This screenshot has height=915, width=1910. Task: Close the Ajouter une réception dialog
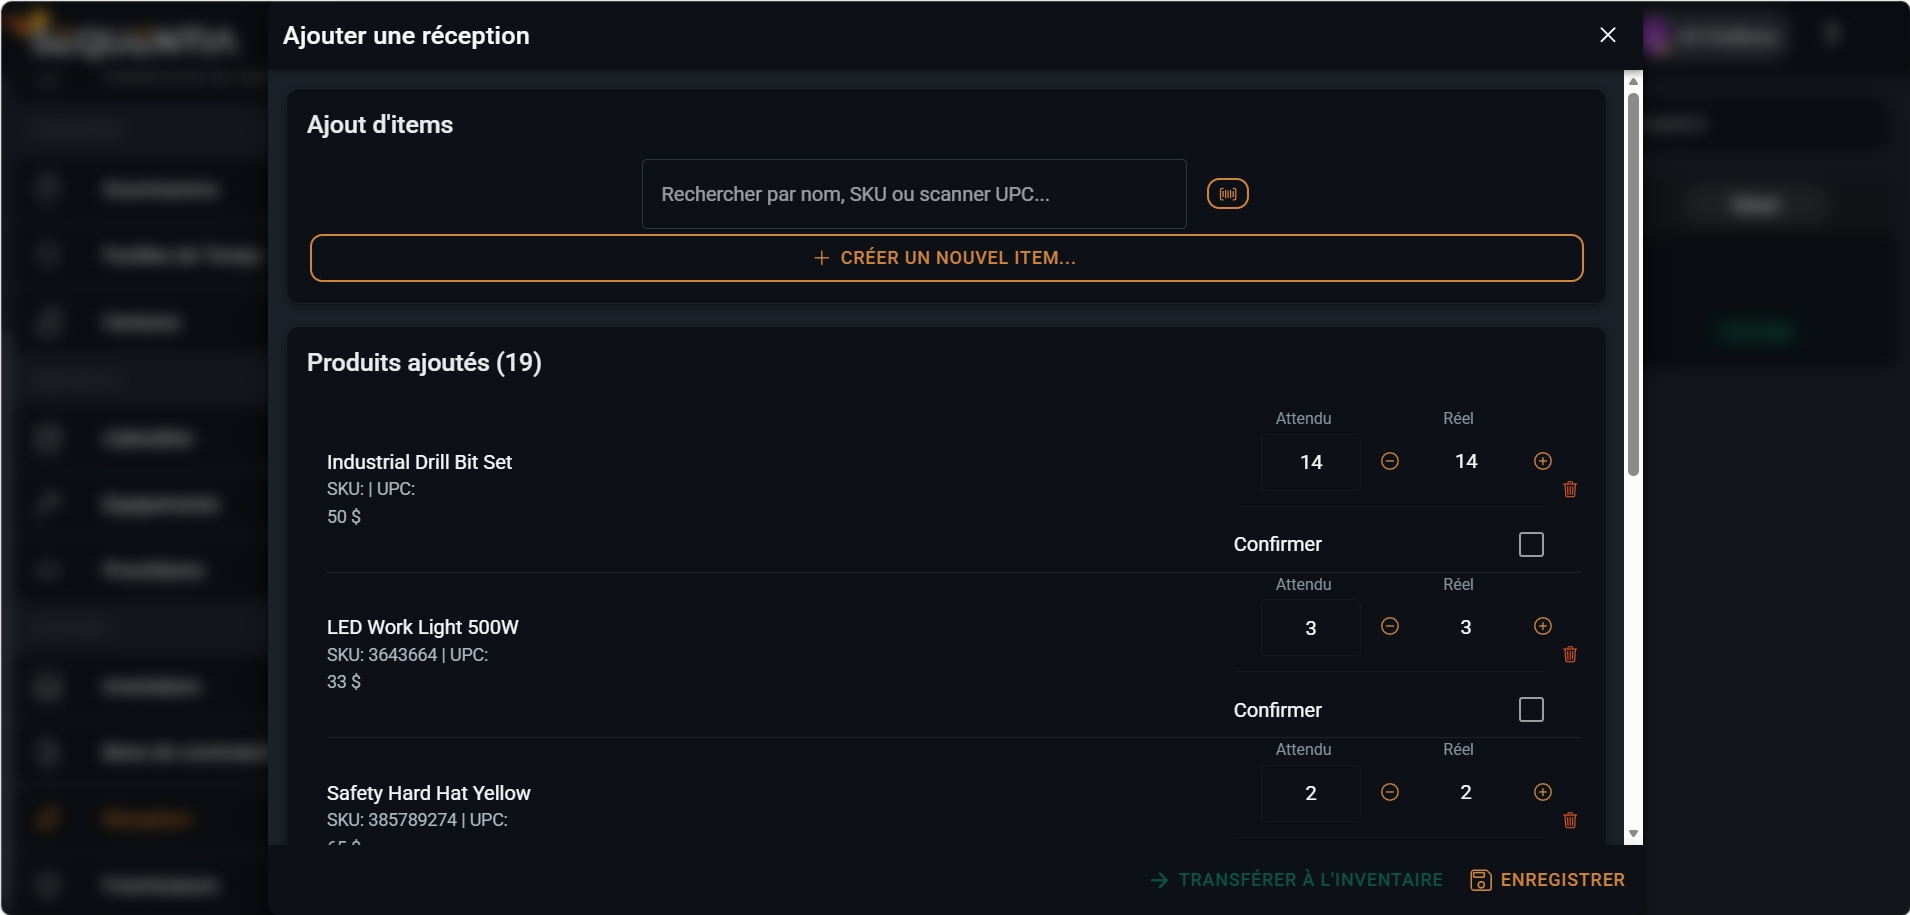[x=1608, y=35]
